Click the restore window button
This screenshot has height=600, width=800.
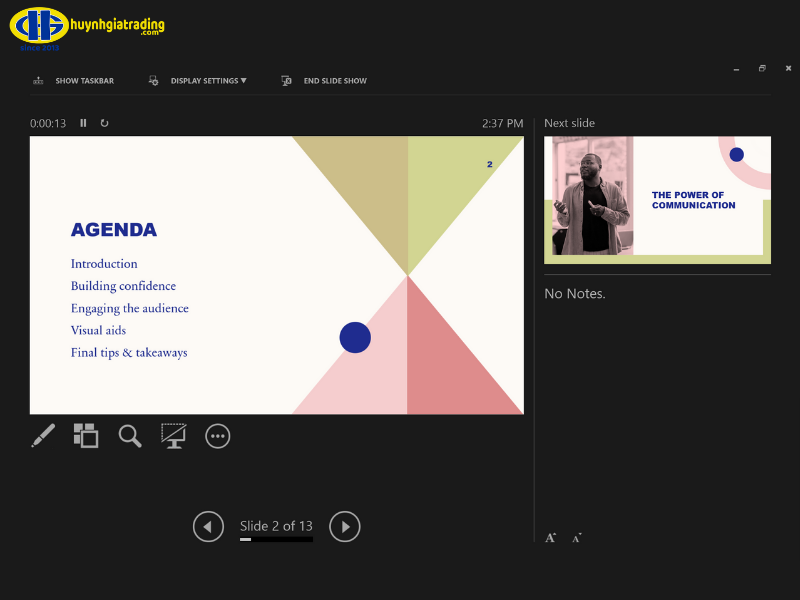point(762,68)
